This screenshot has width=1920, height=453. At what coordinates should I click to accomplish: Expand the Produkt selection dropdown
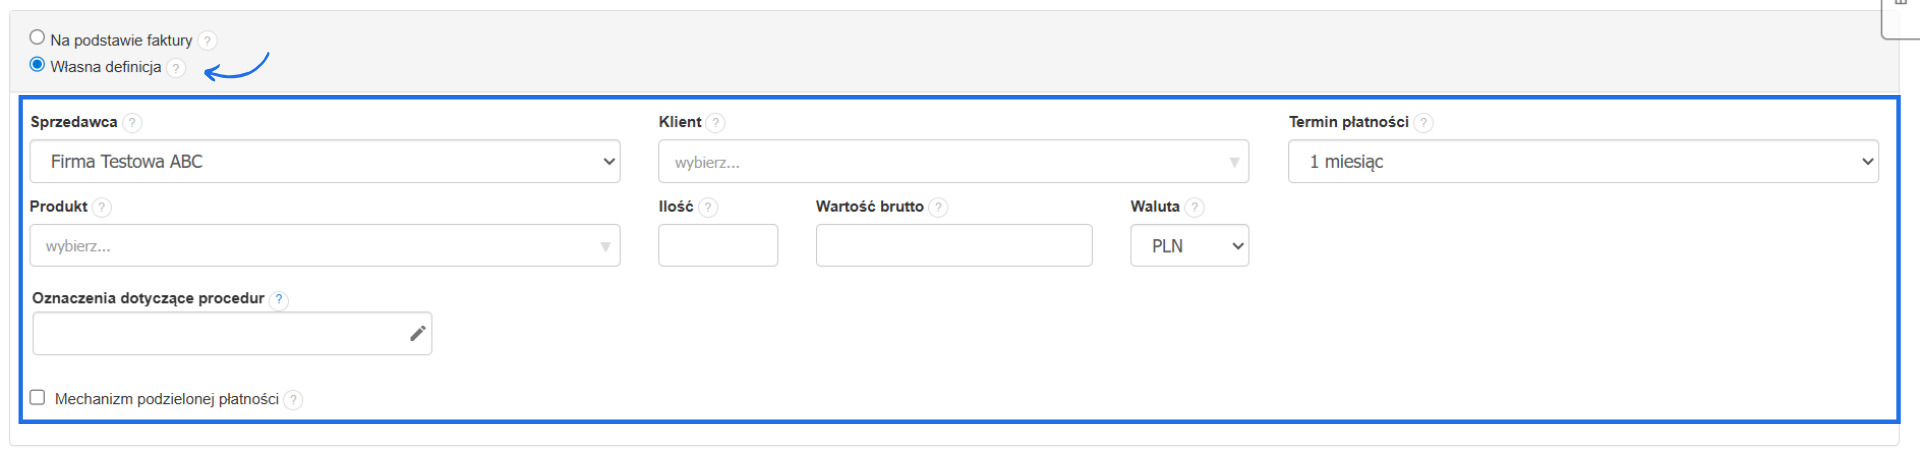pos(325,246)
